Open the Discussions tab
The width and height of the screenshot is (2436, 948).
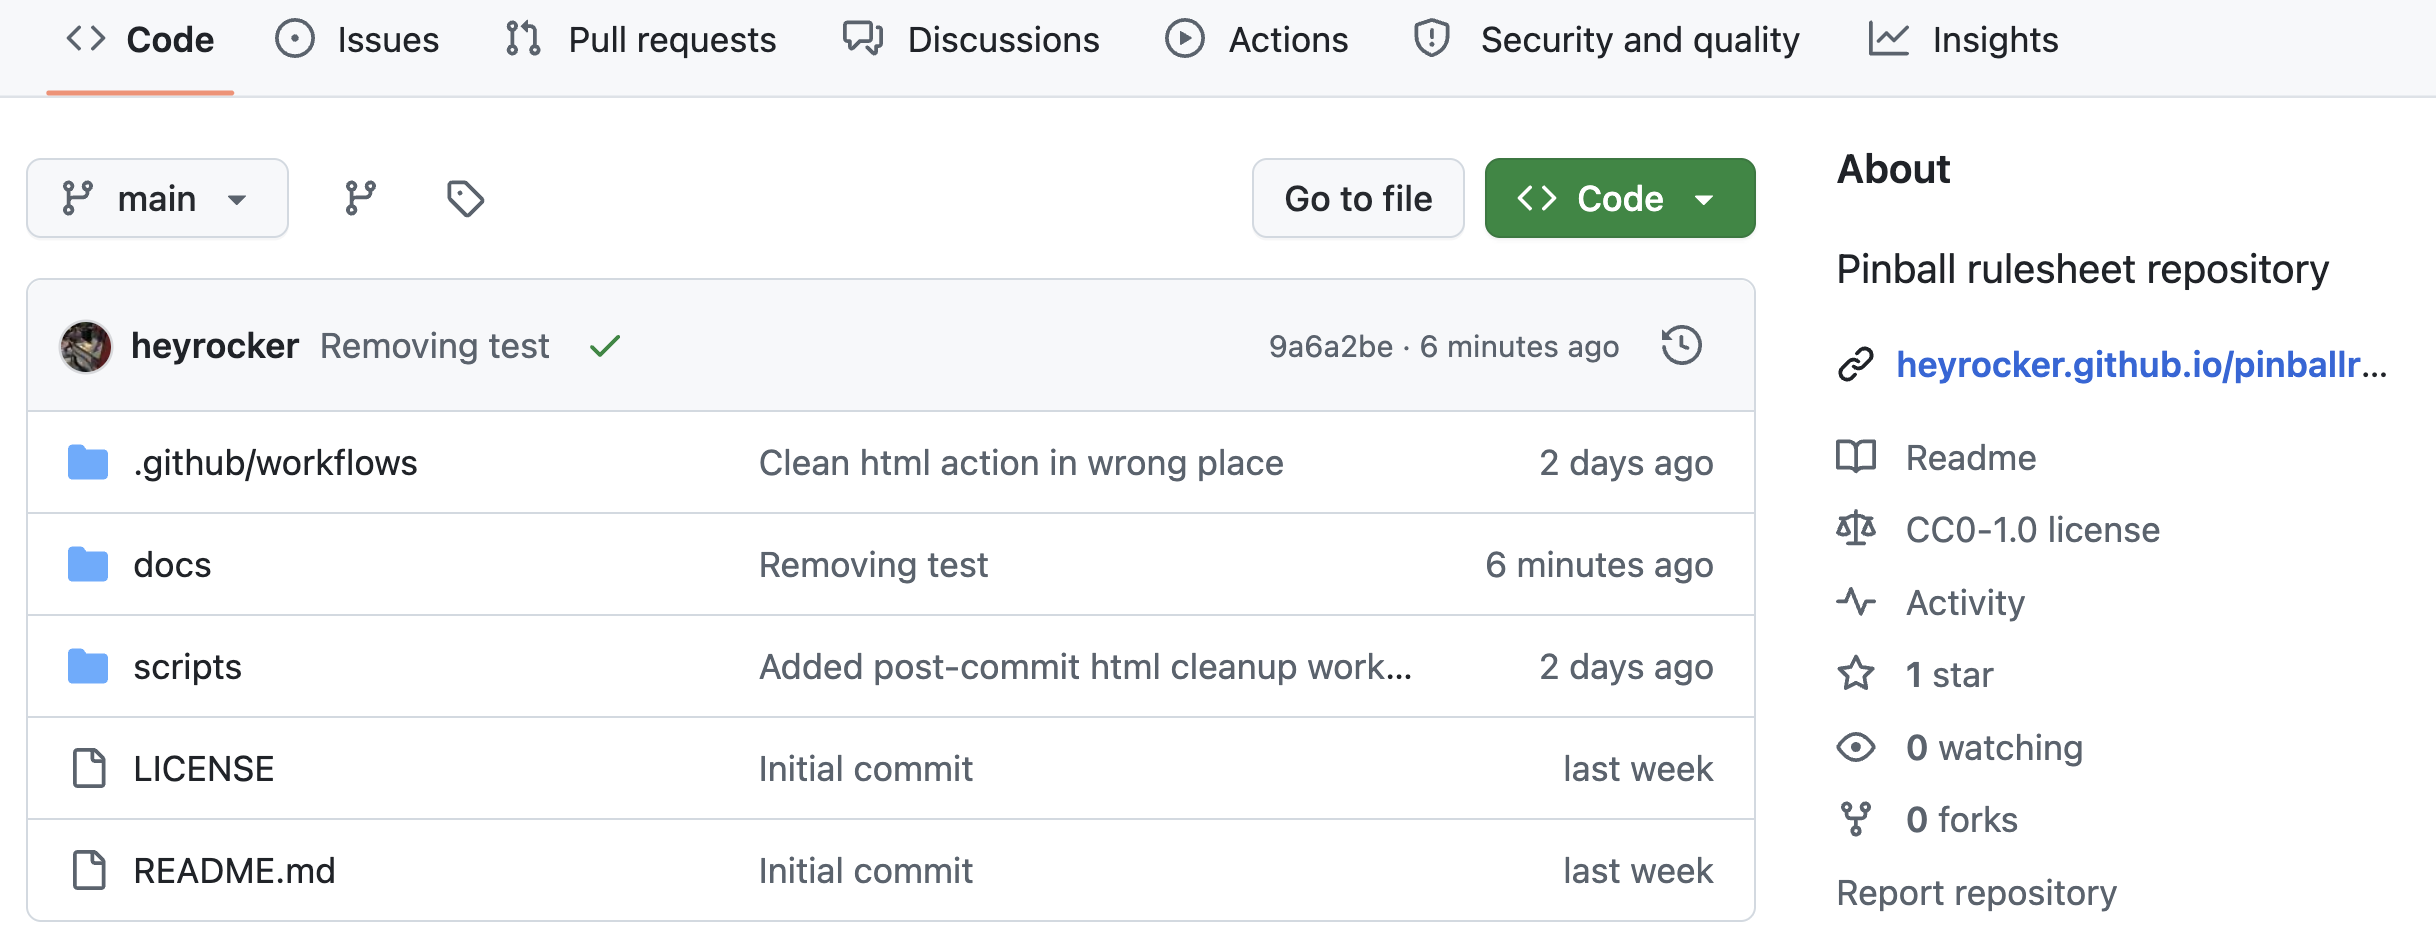tap(971, 40)
